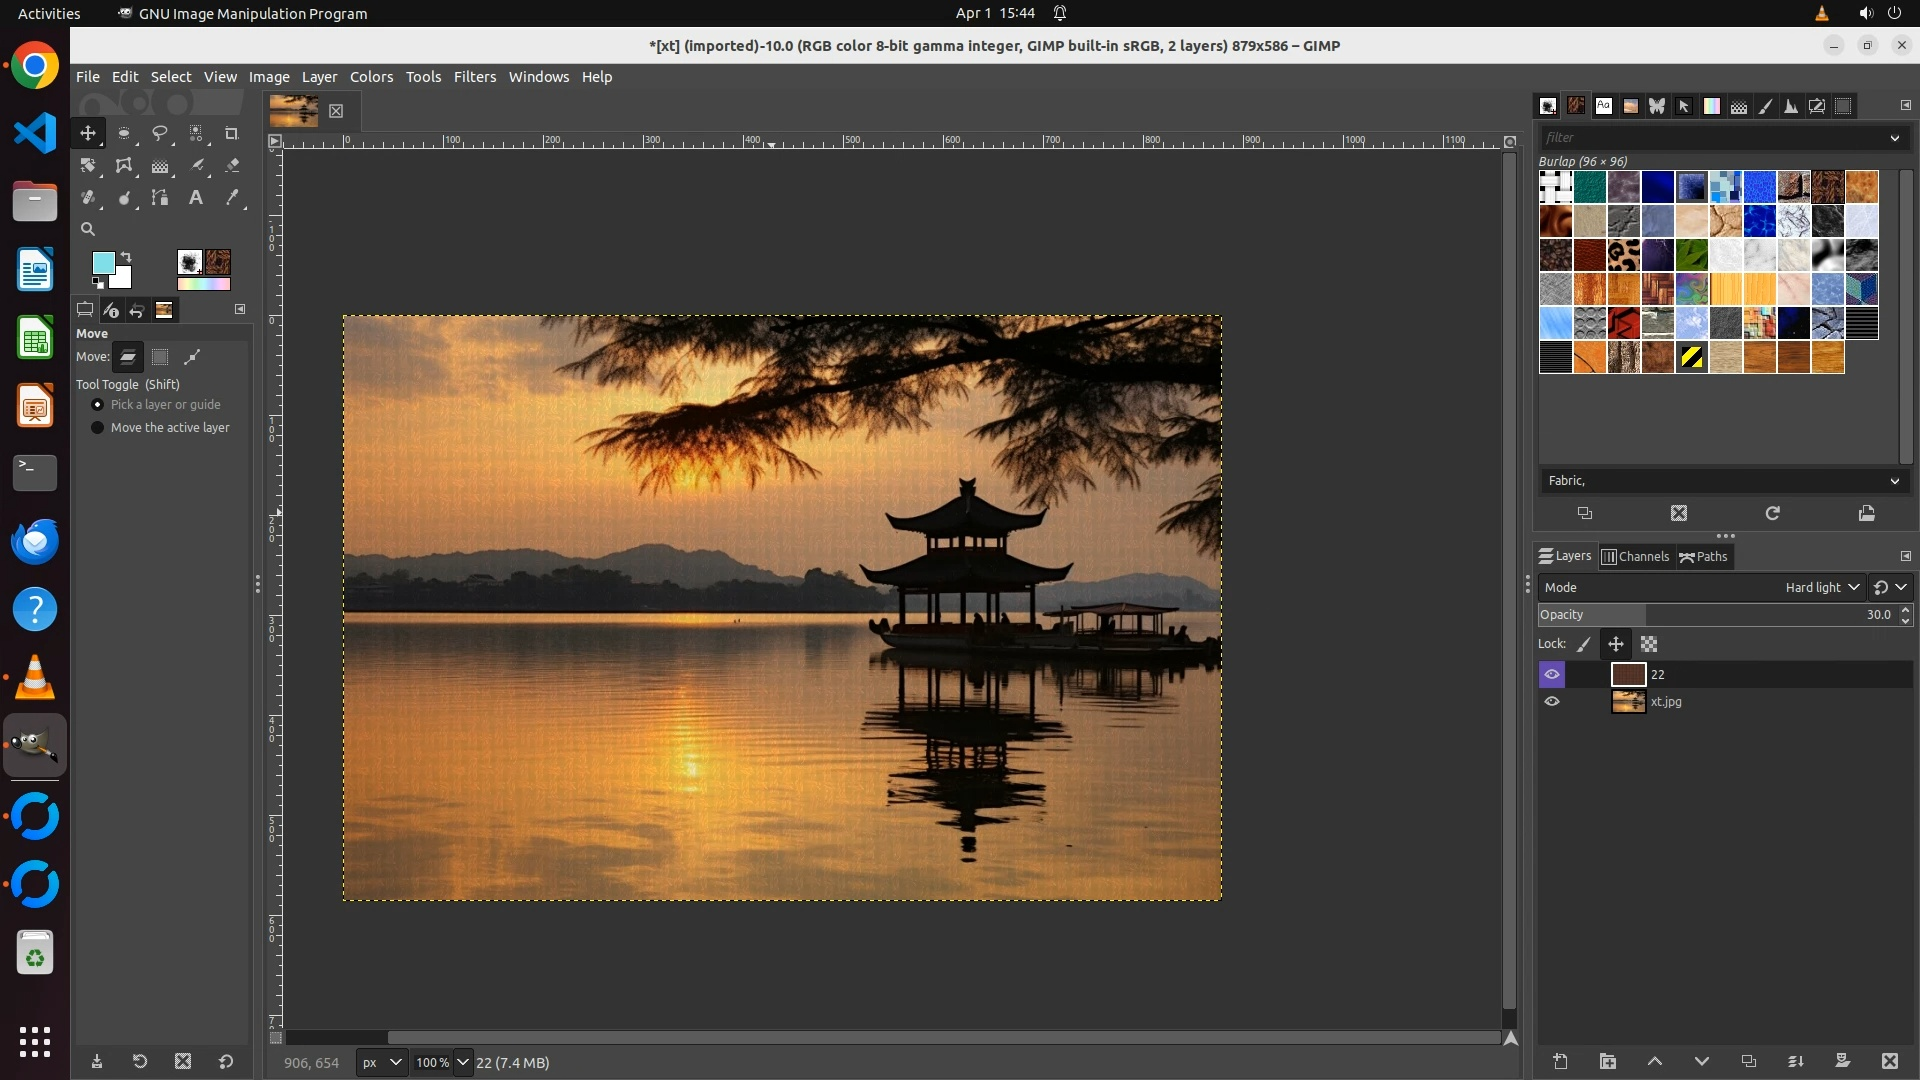
Task: Switch to the Channels tab
Action: [1635, 557]
